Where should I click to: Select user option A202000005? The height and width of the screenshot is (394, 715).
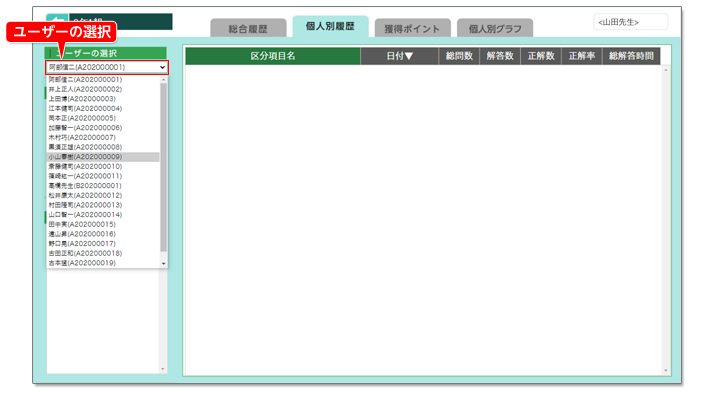click(x=103, y=118)
